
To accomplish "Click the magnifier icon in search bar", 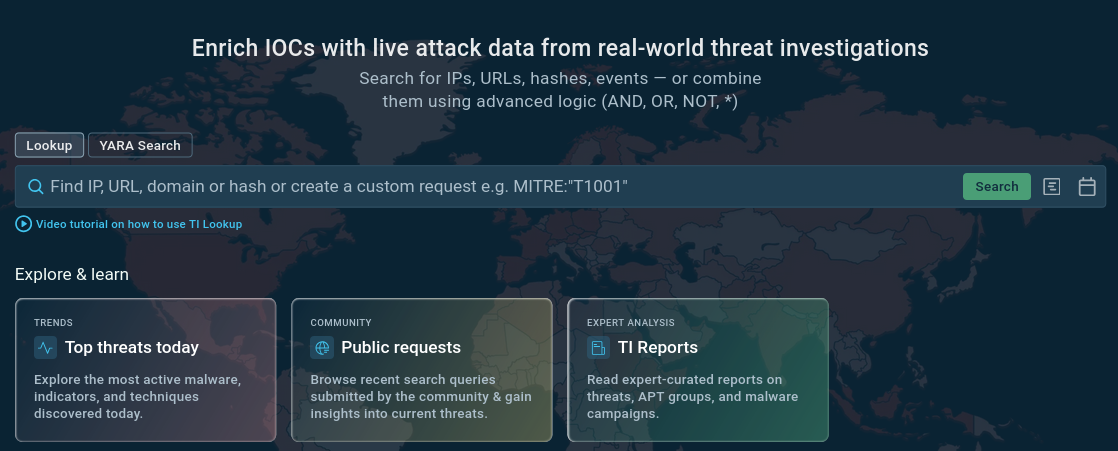I will (x=35, y=187).
